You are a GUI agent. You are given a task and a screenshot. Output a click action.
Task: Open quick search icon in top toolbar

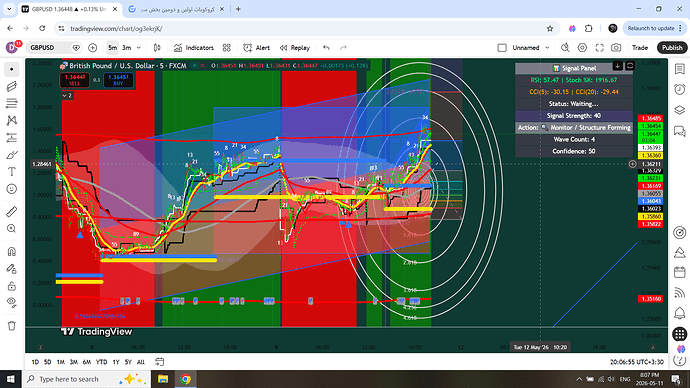565,48
